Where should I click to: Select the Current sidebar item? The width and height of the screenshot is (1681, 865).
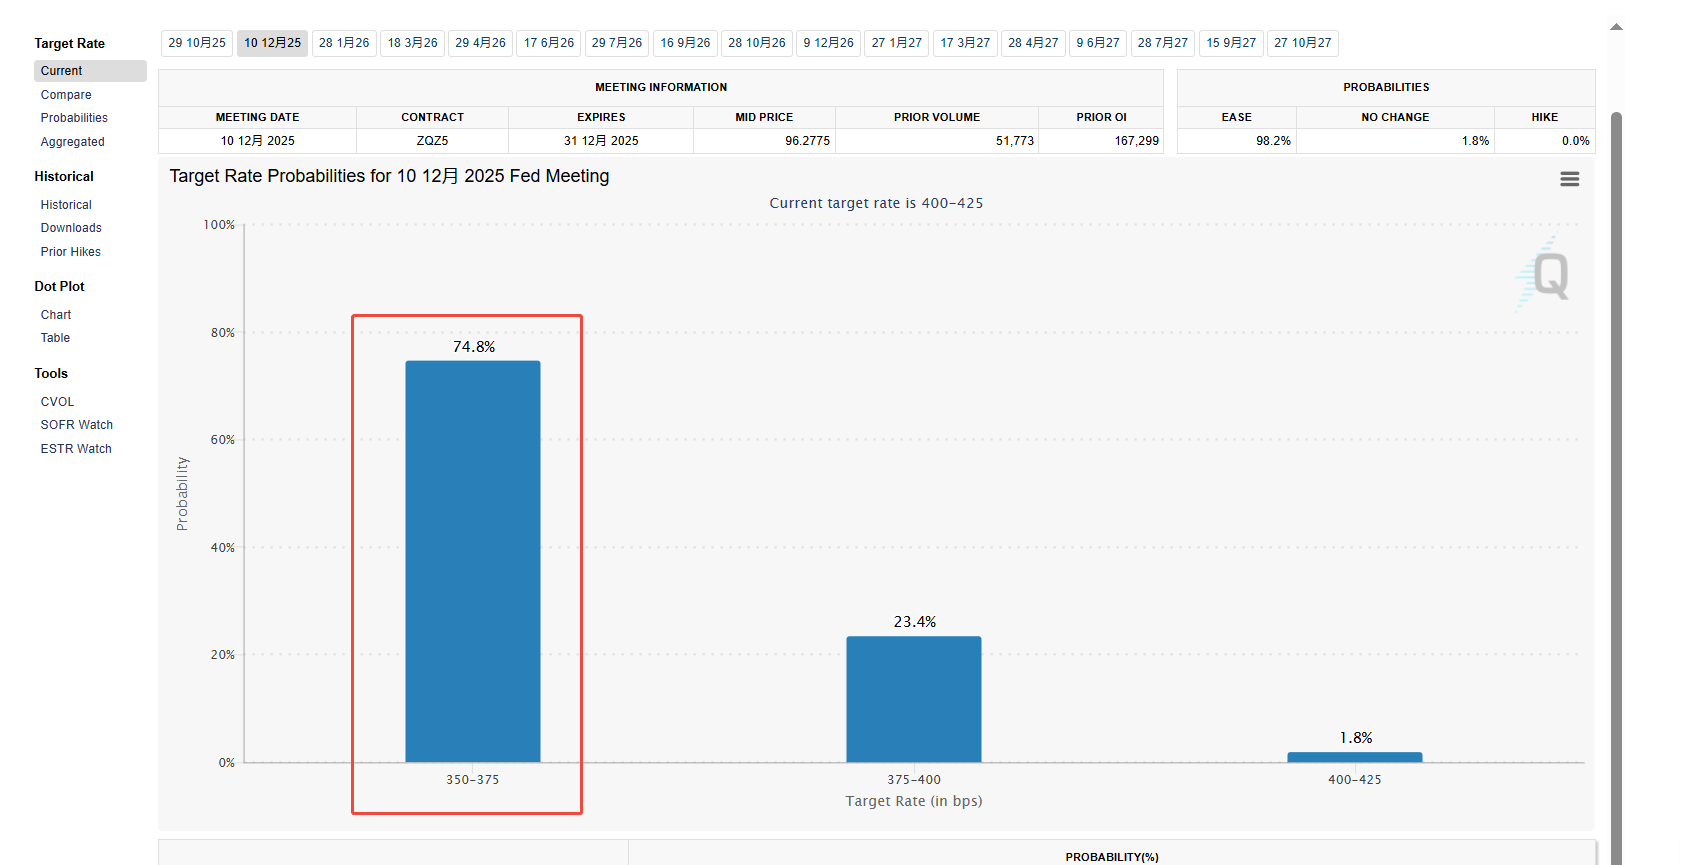(x=62, y=71)
